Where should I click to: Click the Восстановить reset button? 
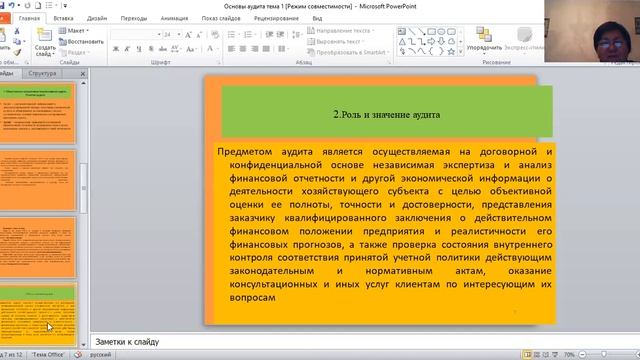(x=81, y=42)
